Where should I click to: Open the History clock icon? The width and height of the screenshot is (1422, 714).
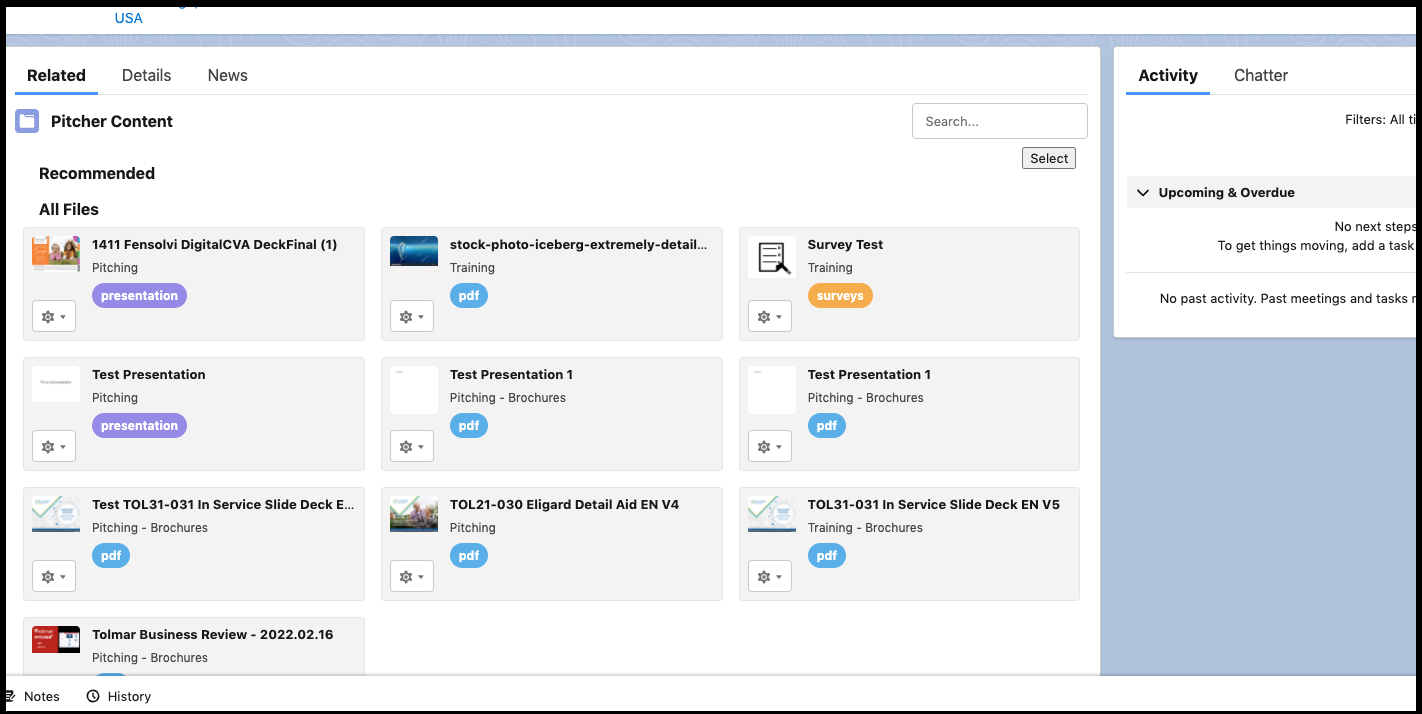pos(93,696)
